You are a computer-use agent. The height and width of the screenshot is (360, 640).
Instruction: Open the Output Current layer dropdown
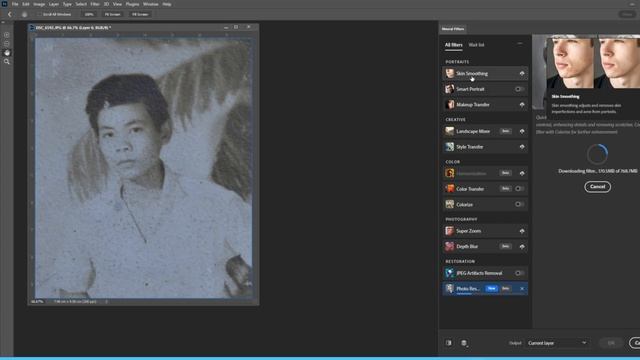click(x=557, y=343)
